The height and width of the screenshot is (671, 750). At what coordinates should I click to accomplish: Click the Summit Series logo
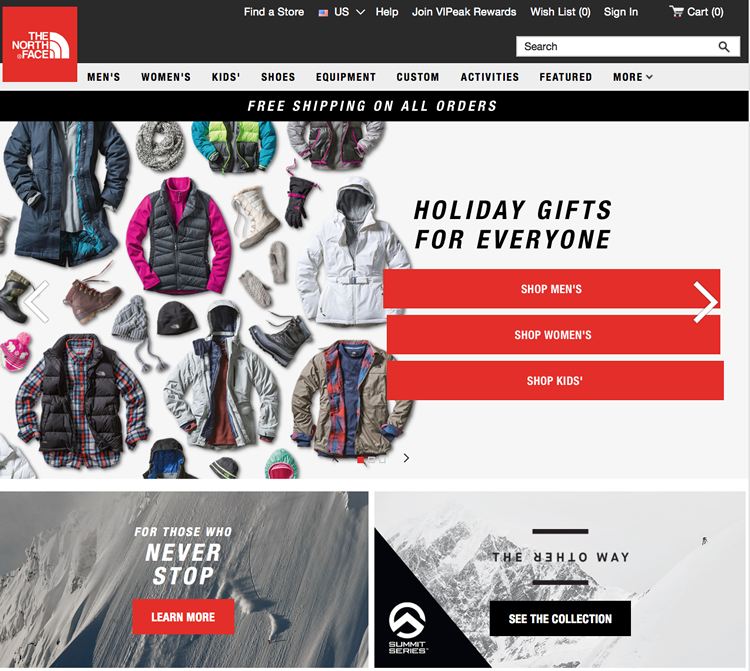click(407, 627)
